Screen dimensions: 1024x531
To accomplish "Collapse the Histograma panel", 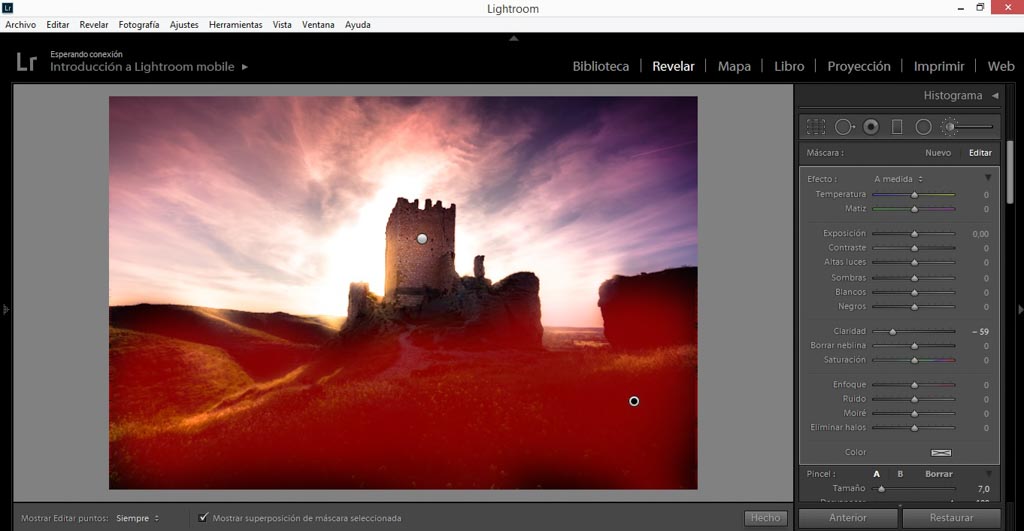I will pyautogui.click(x=995, y=96).
